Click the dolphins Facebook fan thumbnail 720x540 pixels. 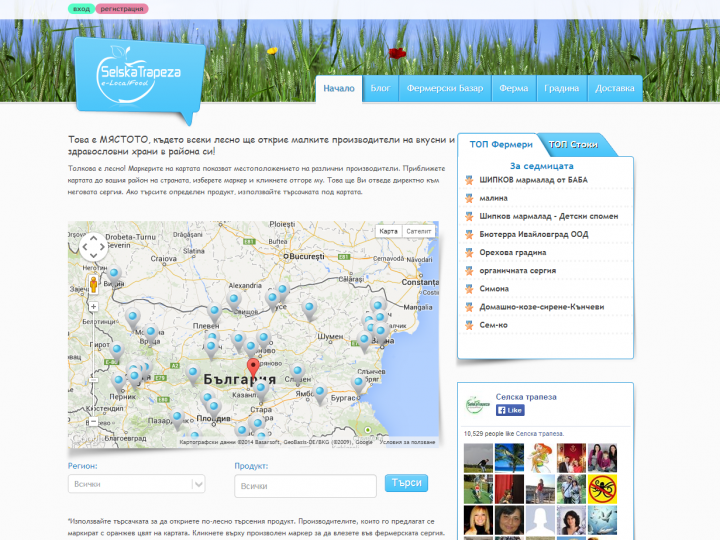(x=602, y=520)
